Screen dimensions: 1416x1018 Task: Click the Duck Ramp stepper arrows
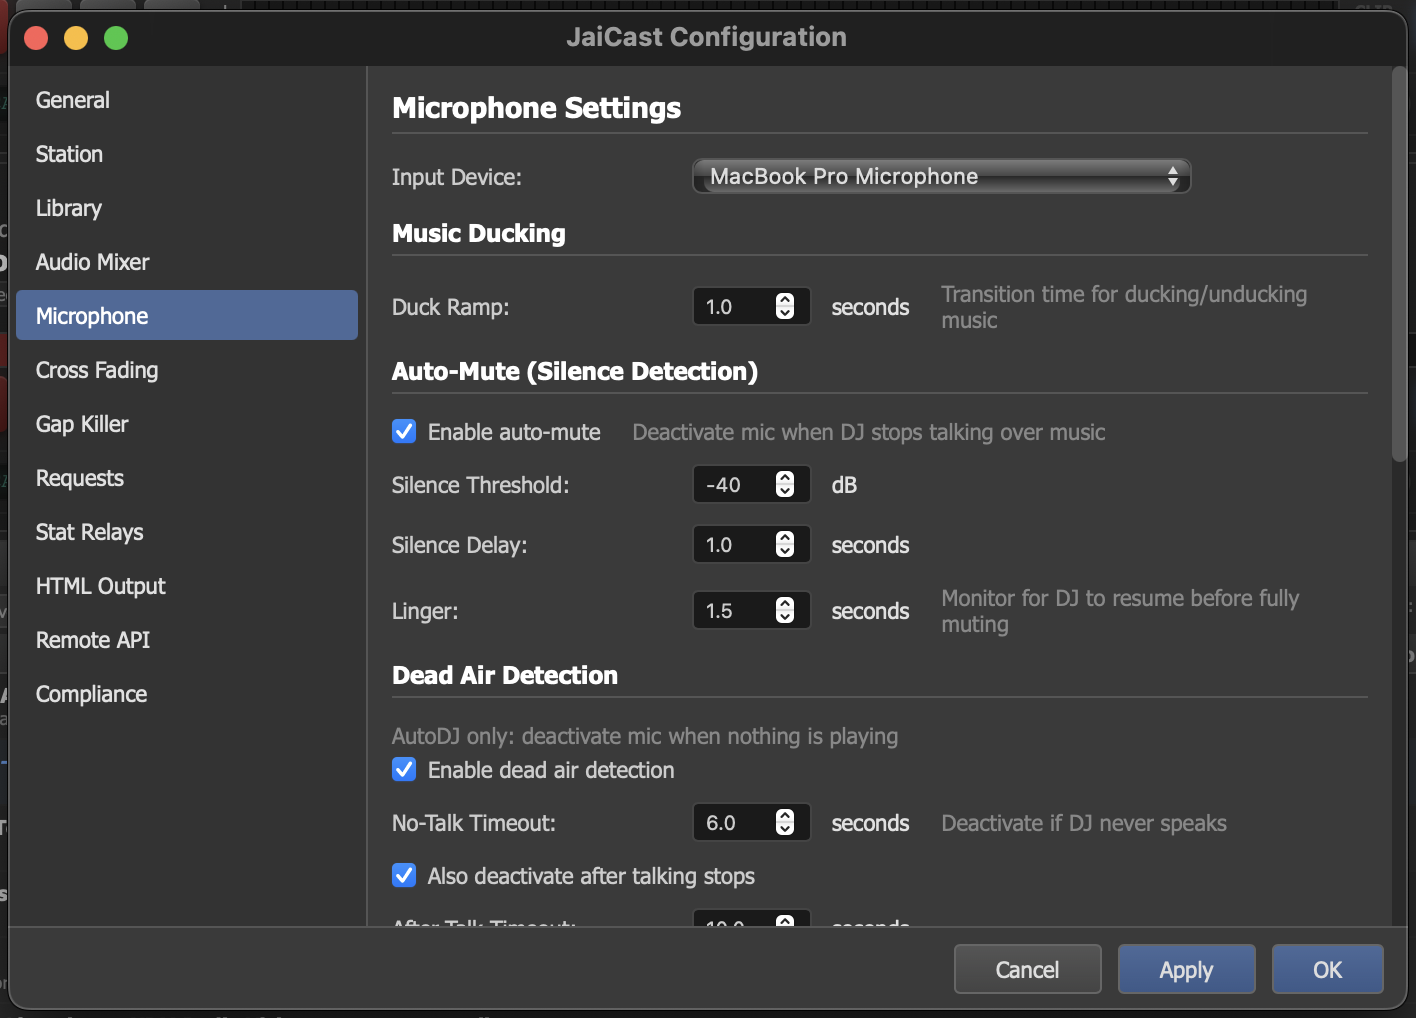pos(785,307)
